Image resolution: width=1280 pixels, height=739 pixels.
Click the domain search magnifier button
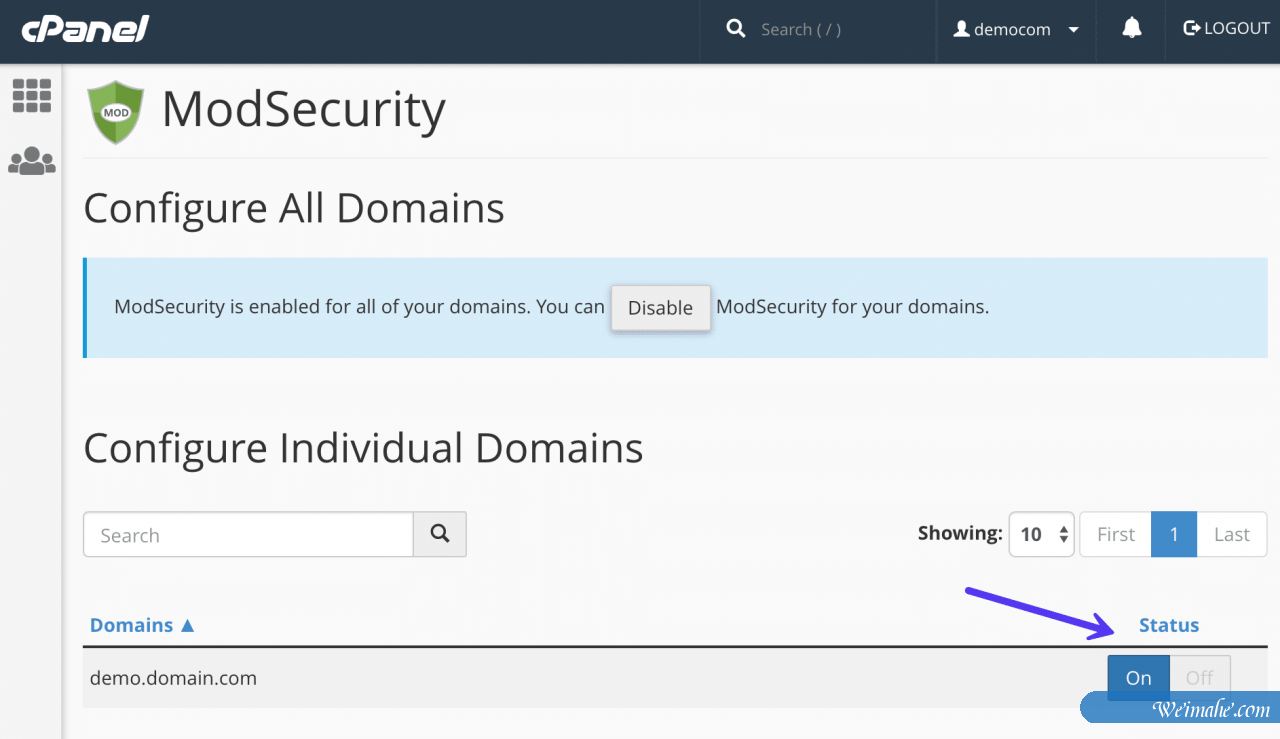[440, 534]
